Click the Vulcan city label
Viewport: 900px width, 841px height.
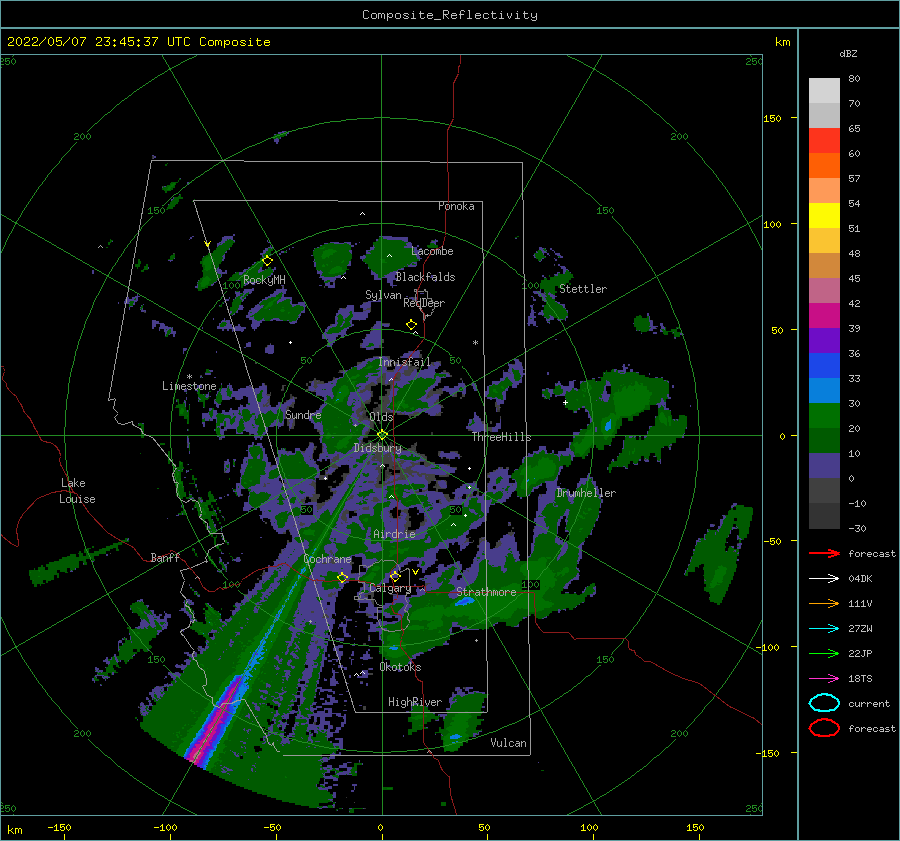pos(509,743)
